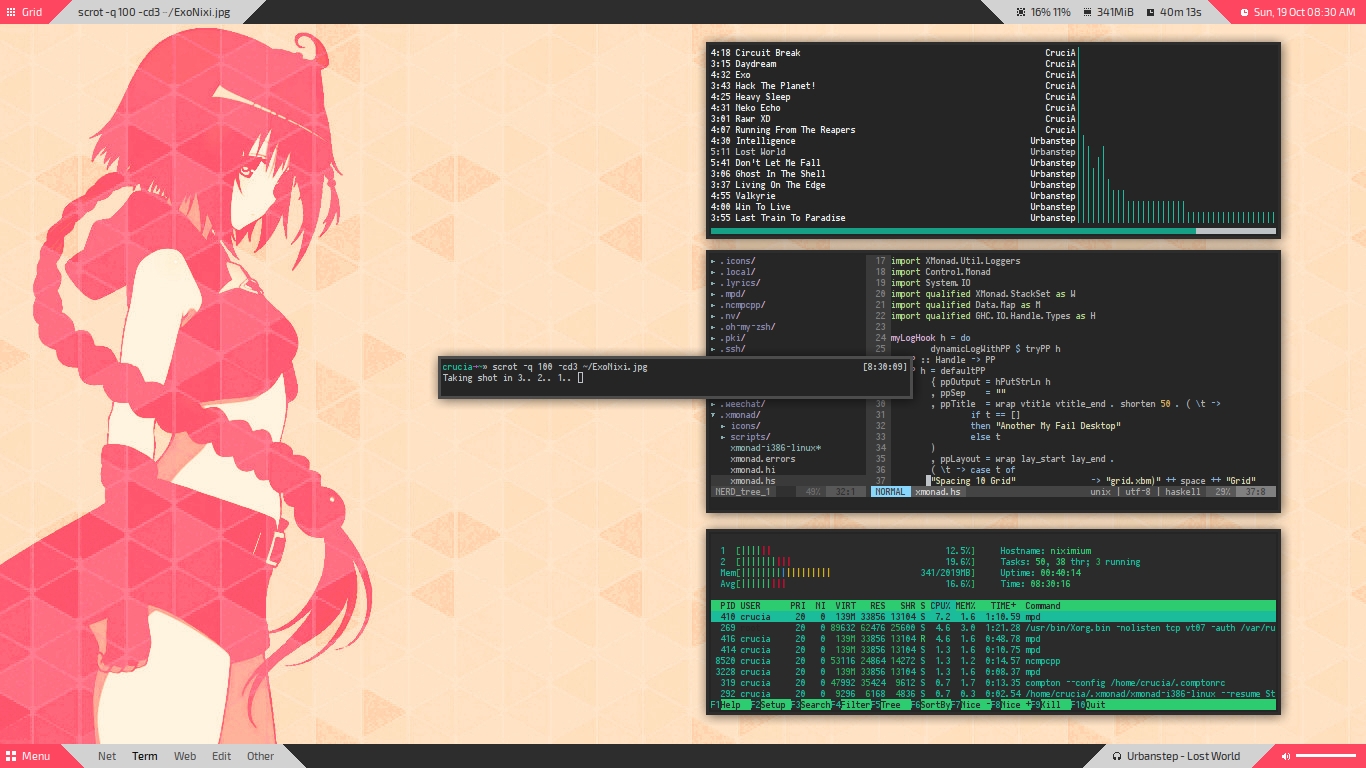This screenshot has height=768, width=1366.
Task: Click the scrot command terminal prompt line
Action: pos(675,367)
